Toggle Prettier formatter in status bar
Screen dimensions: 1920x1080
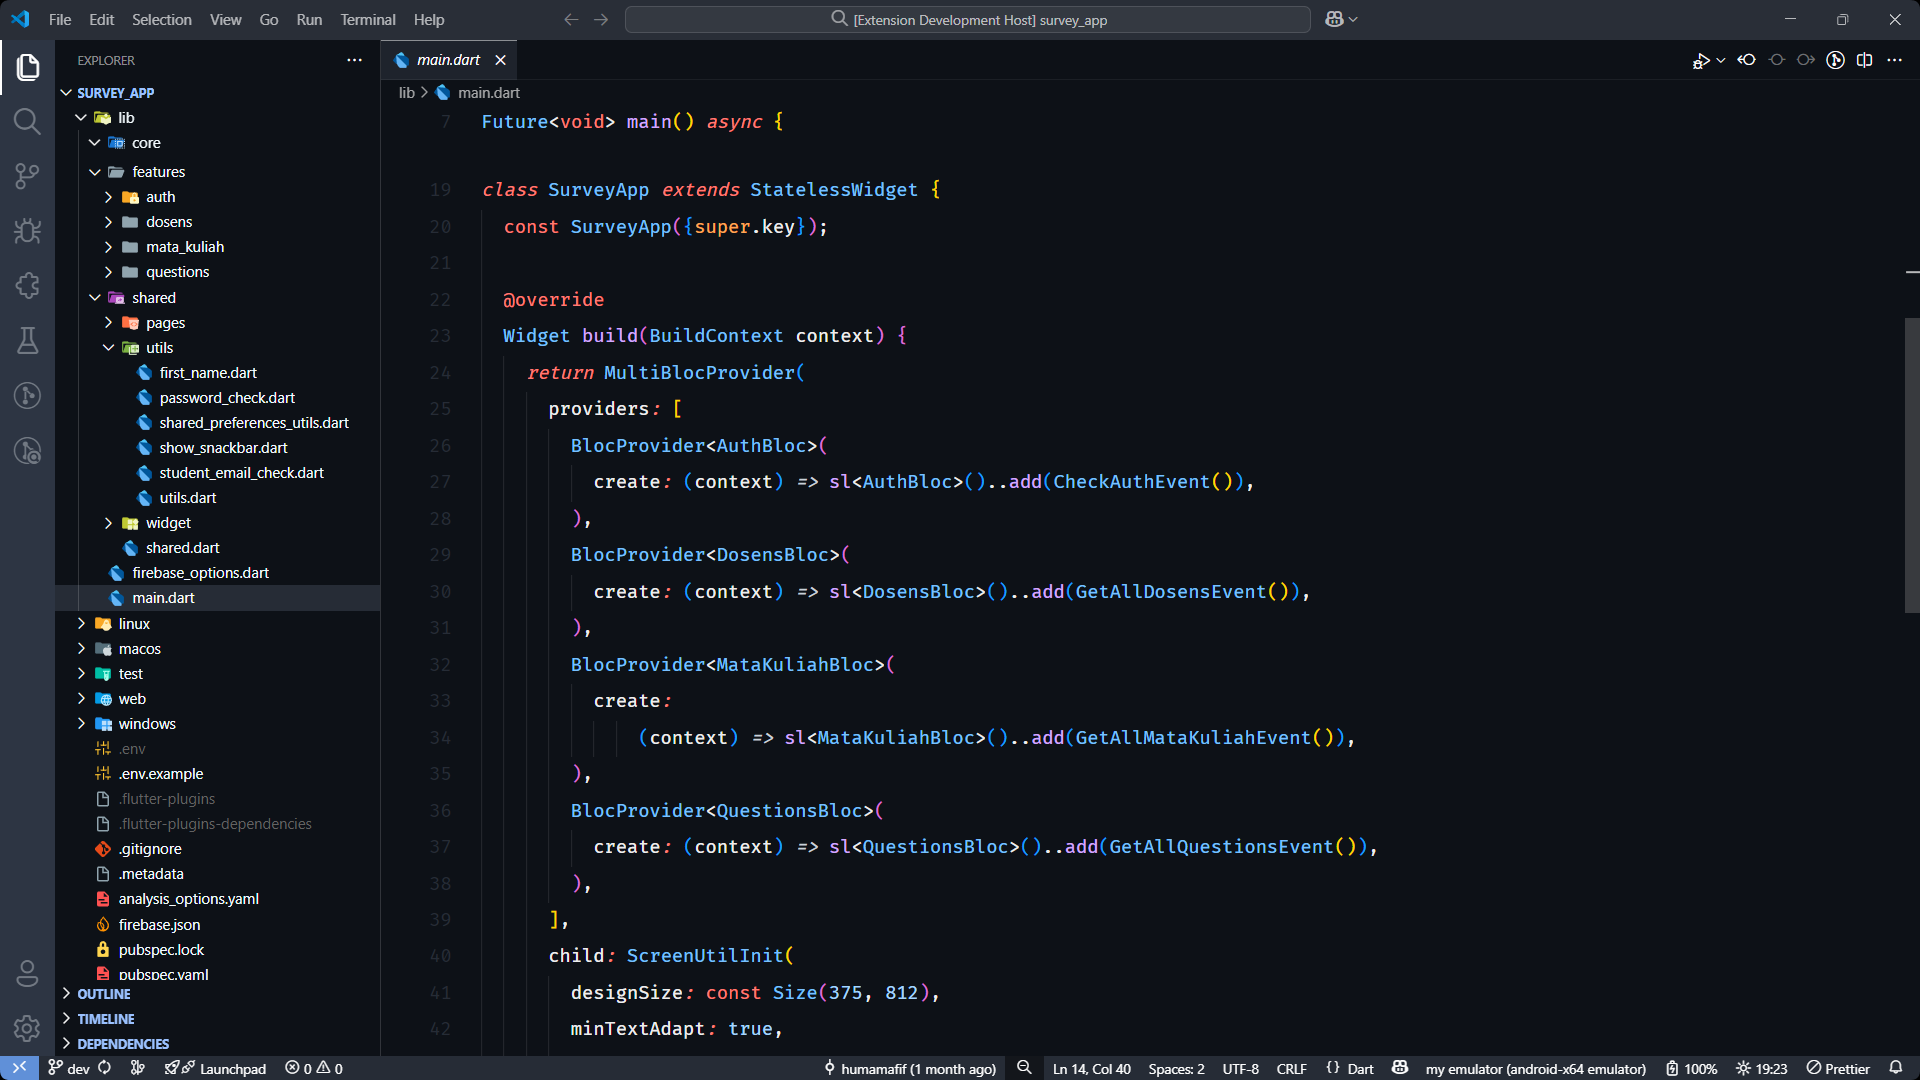(1838, 1068)
